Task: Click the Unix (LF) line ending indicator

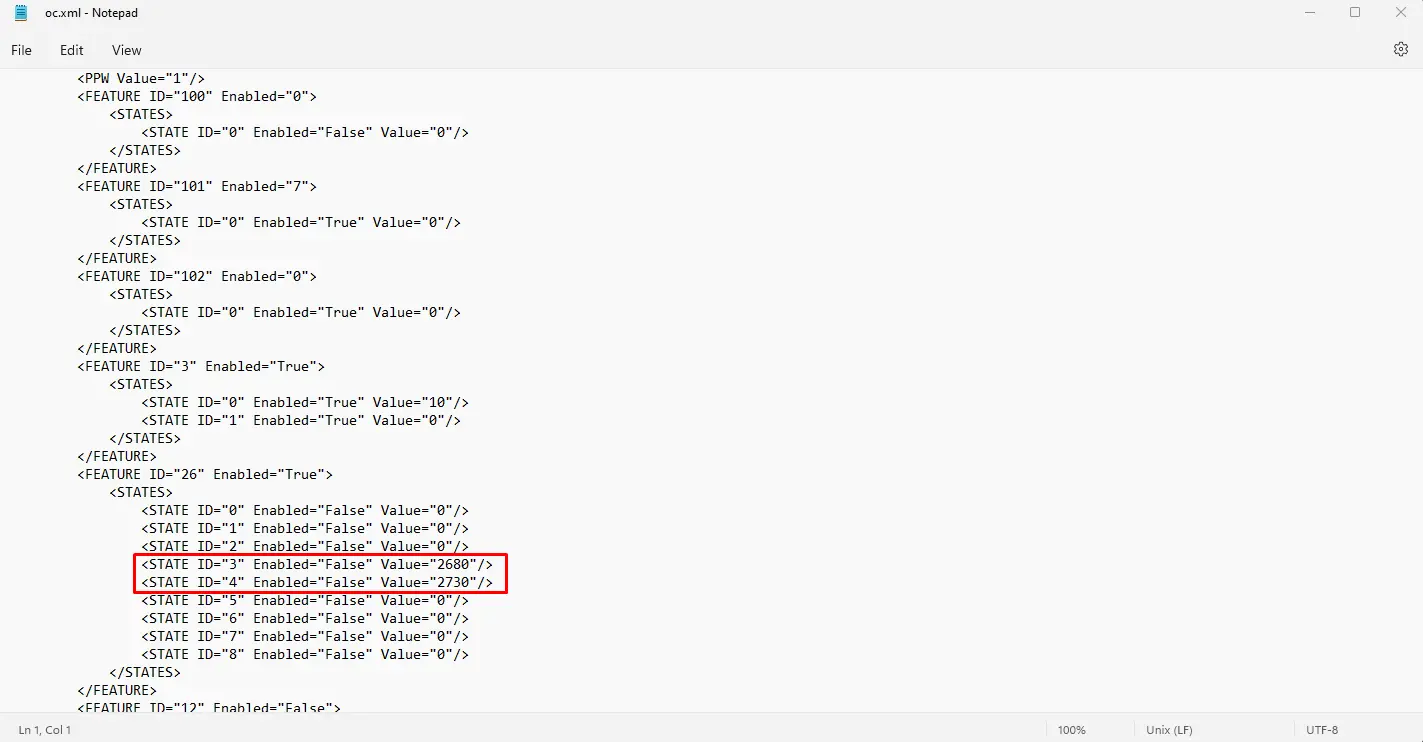Action: (x=1169, y=730)
